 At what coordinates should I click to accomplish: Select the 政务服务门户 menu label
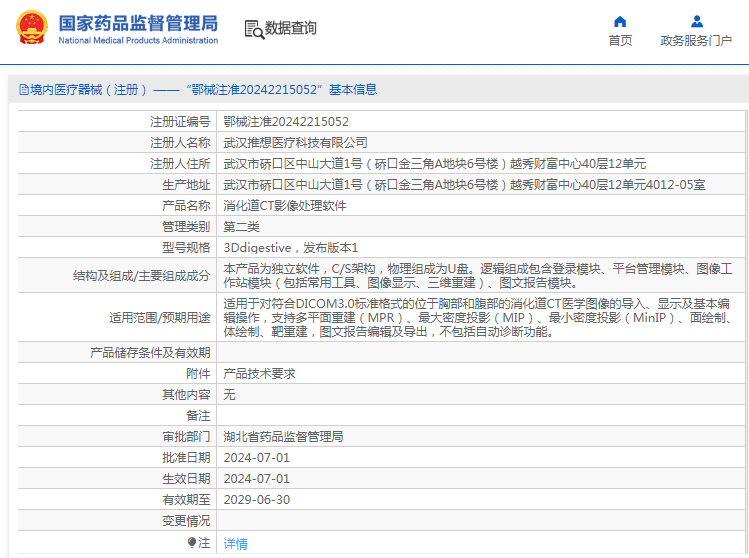pos(696,41)
